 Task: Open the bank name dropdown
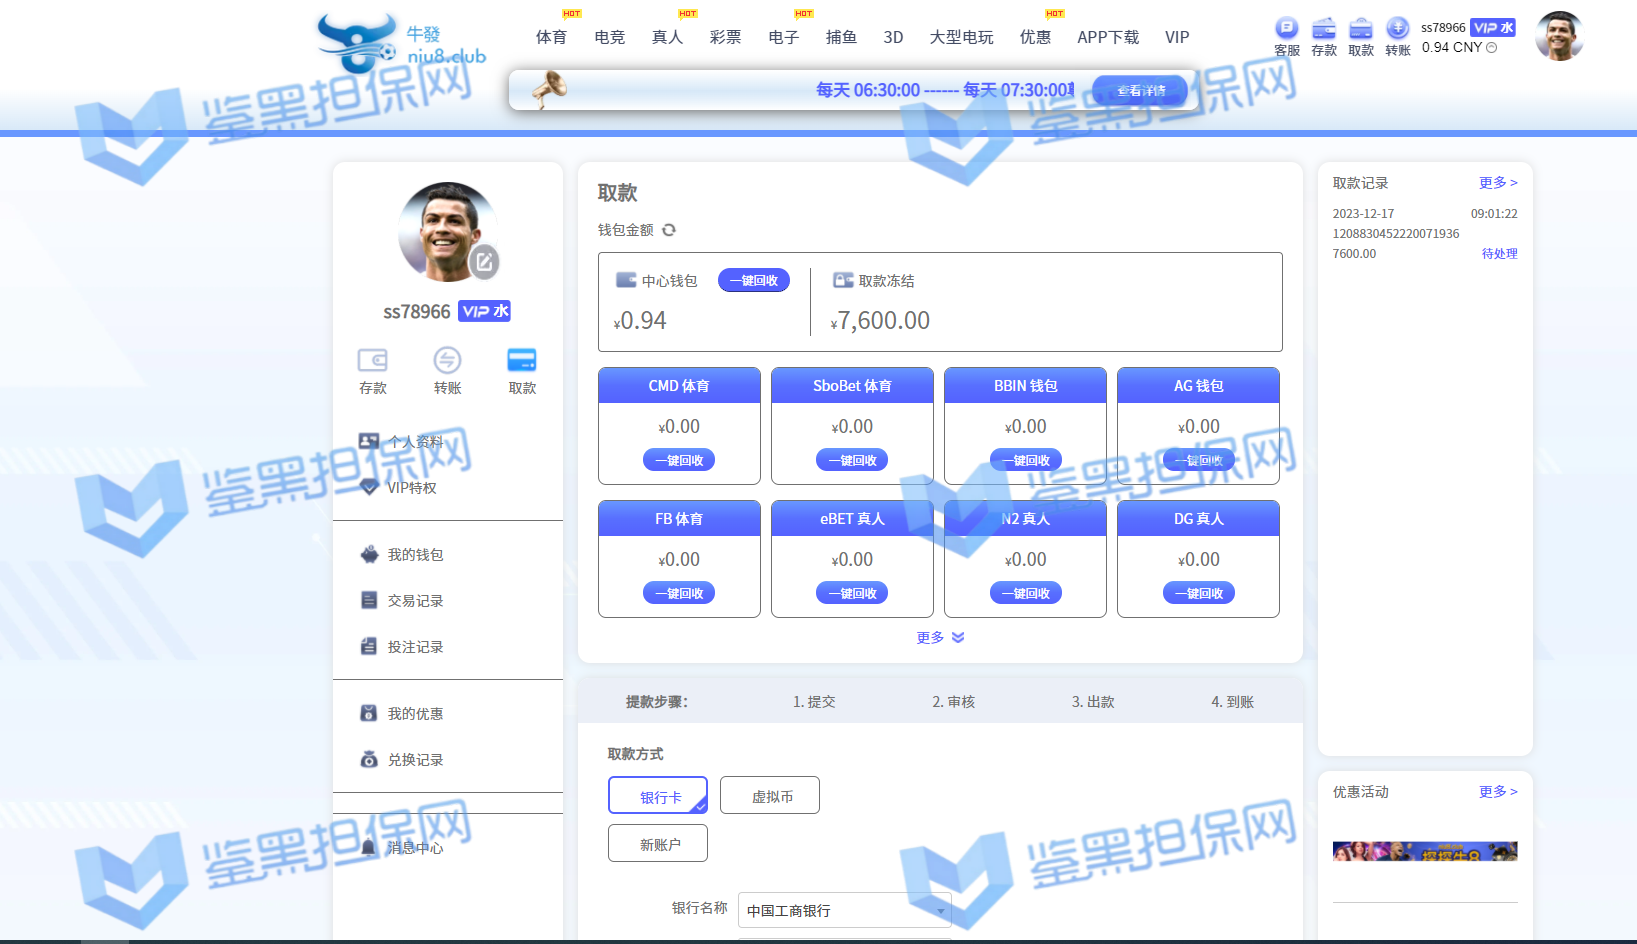(844, 910)
